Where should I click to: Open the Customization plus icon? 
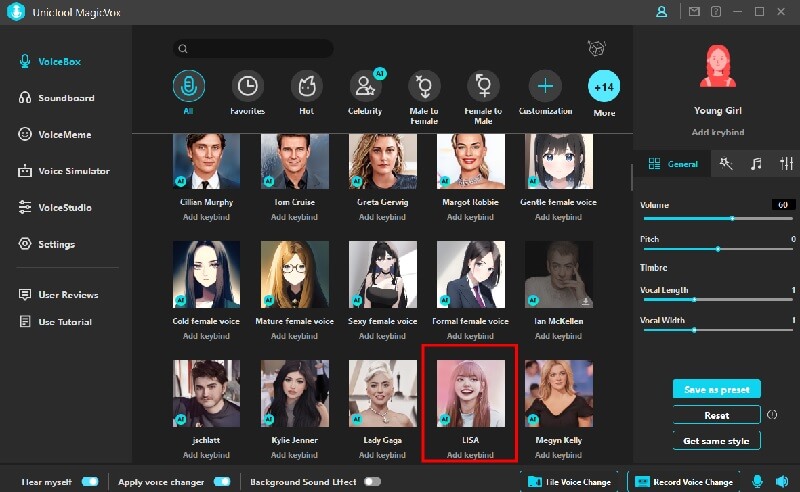(545, 87)
